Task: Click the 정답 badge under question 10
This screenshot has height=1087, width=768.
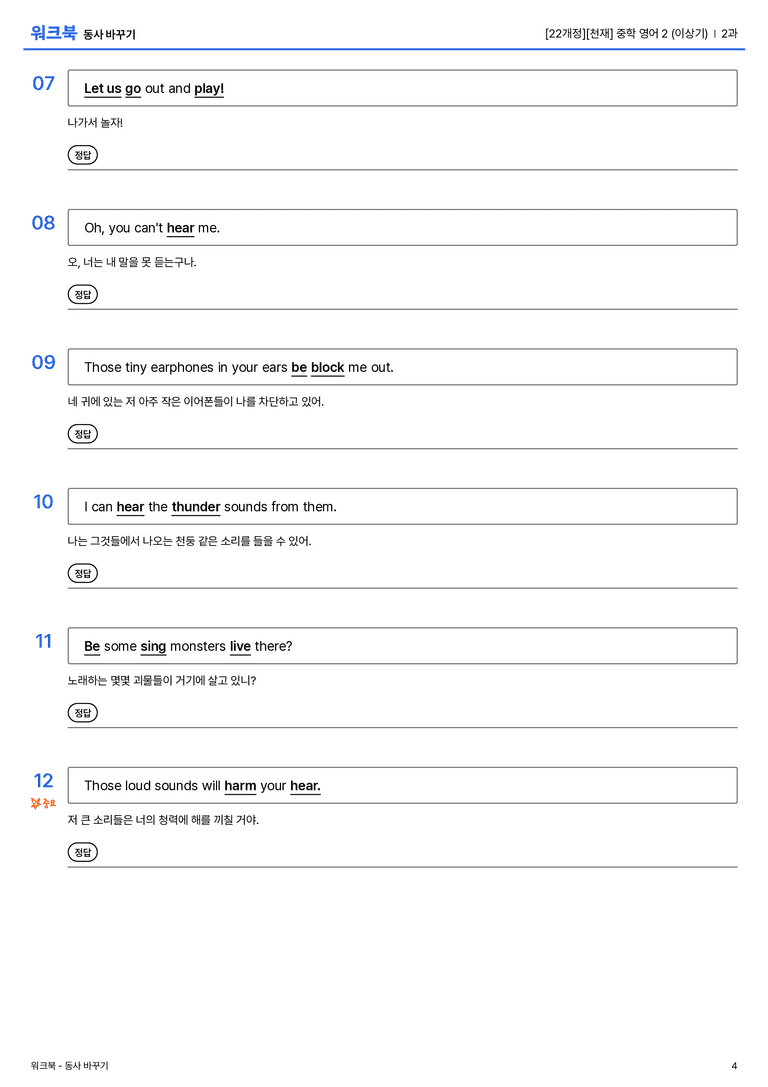Action: point(82,573)
